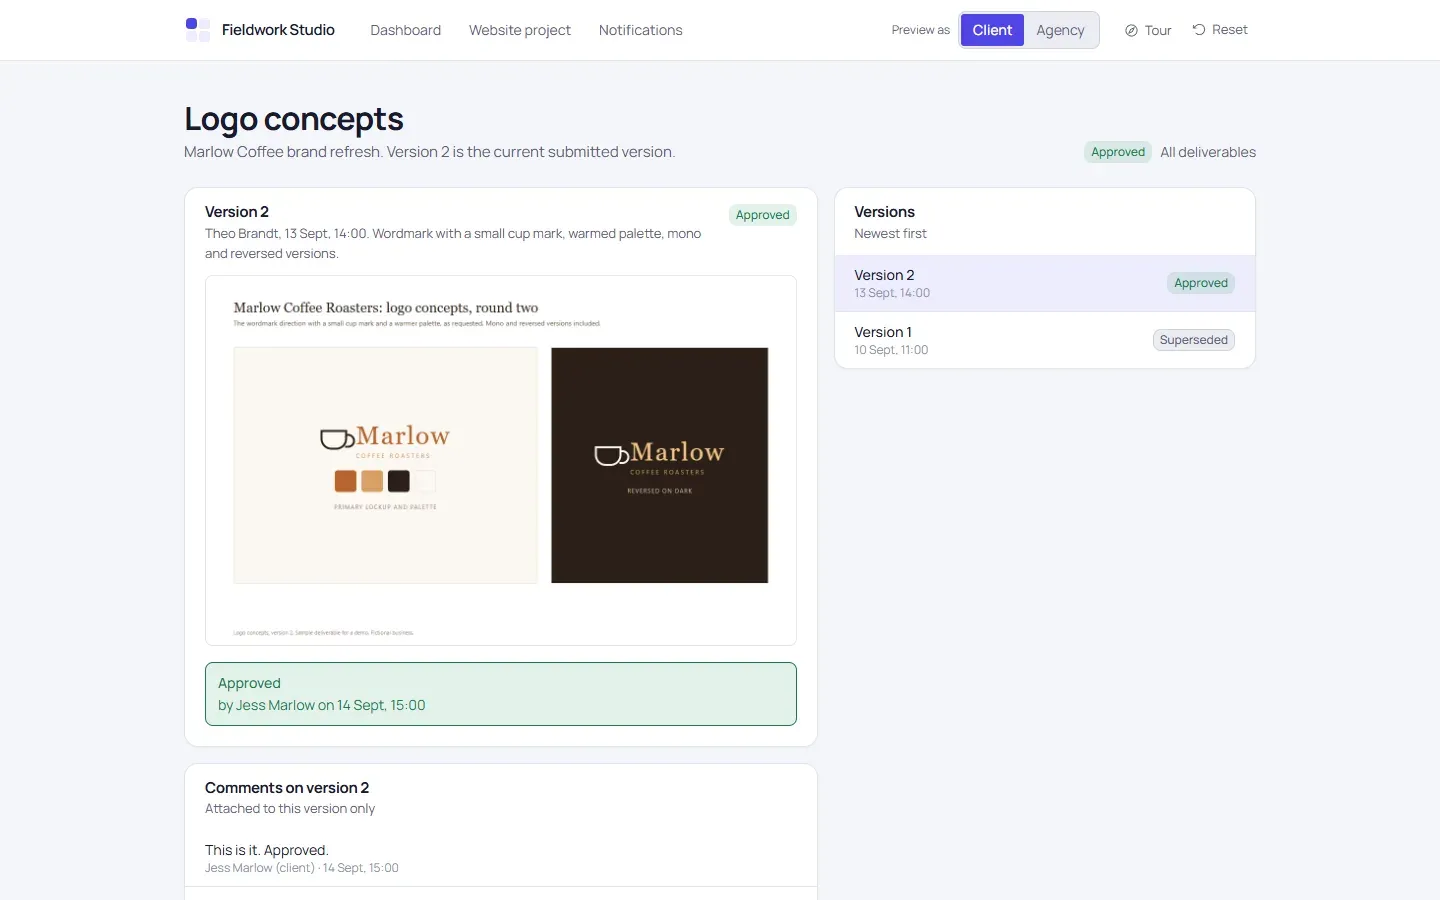
Task: Click the dark brown palette swatch
Action: pyautogui.click(x=399, y=481)
